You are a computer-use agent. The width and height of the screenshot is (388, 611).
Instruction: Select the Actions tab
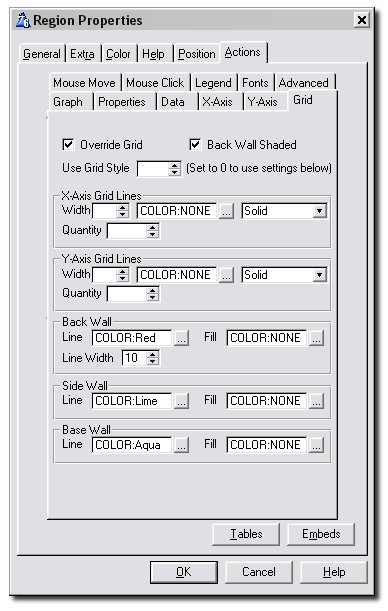click(243, 52)
